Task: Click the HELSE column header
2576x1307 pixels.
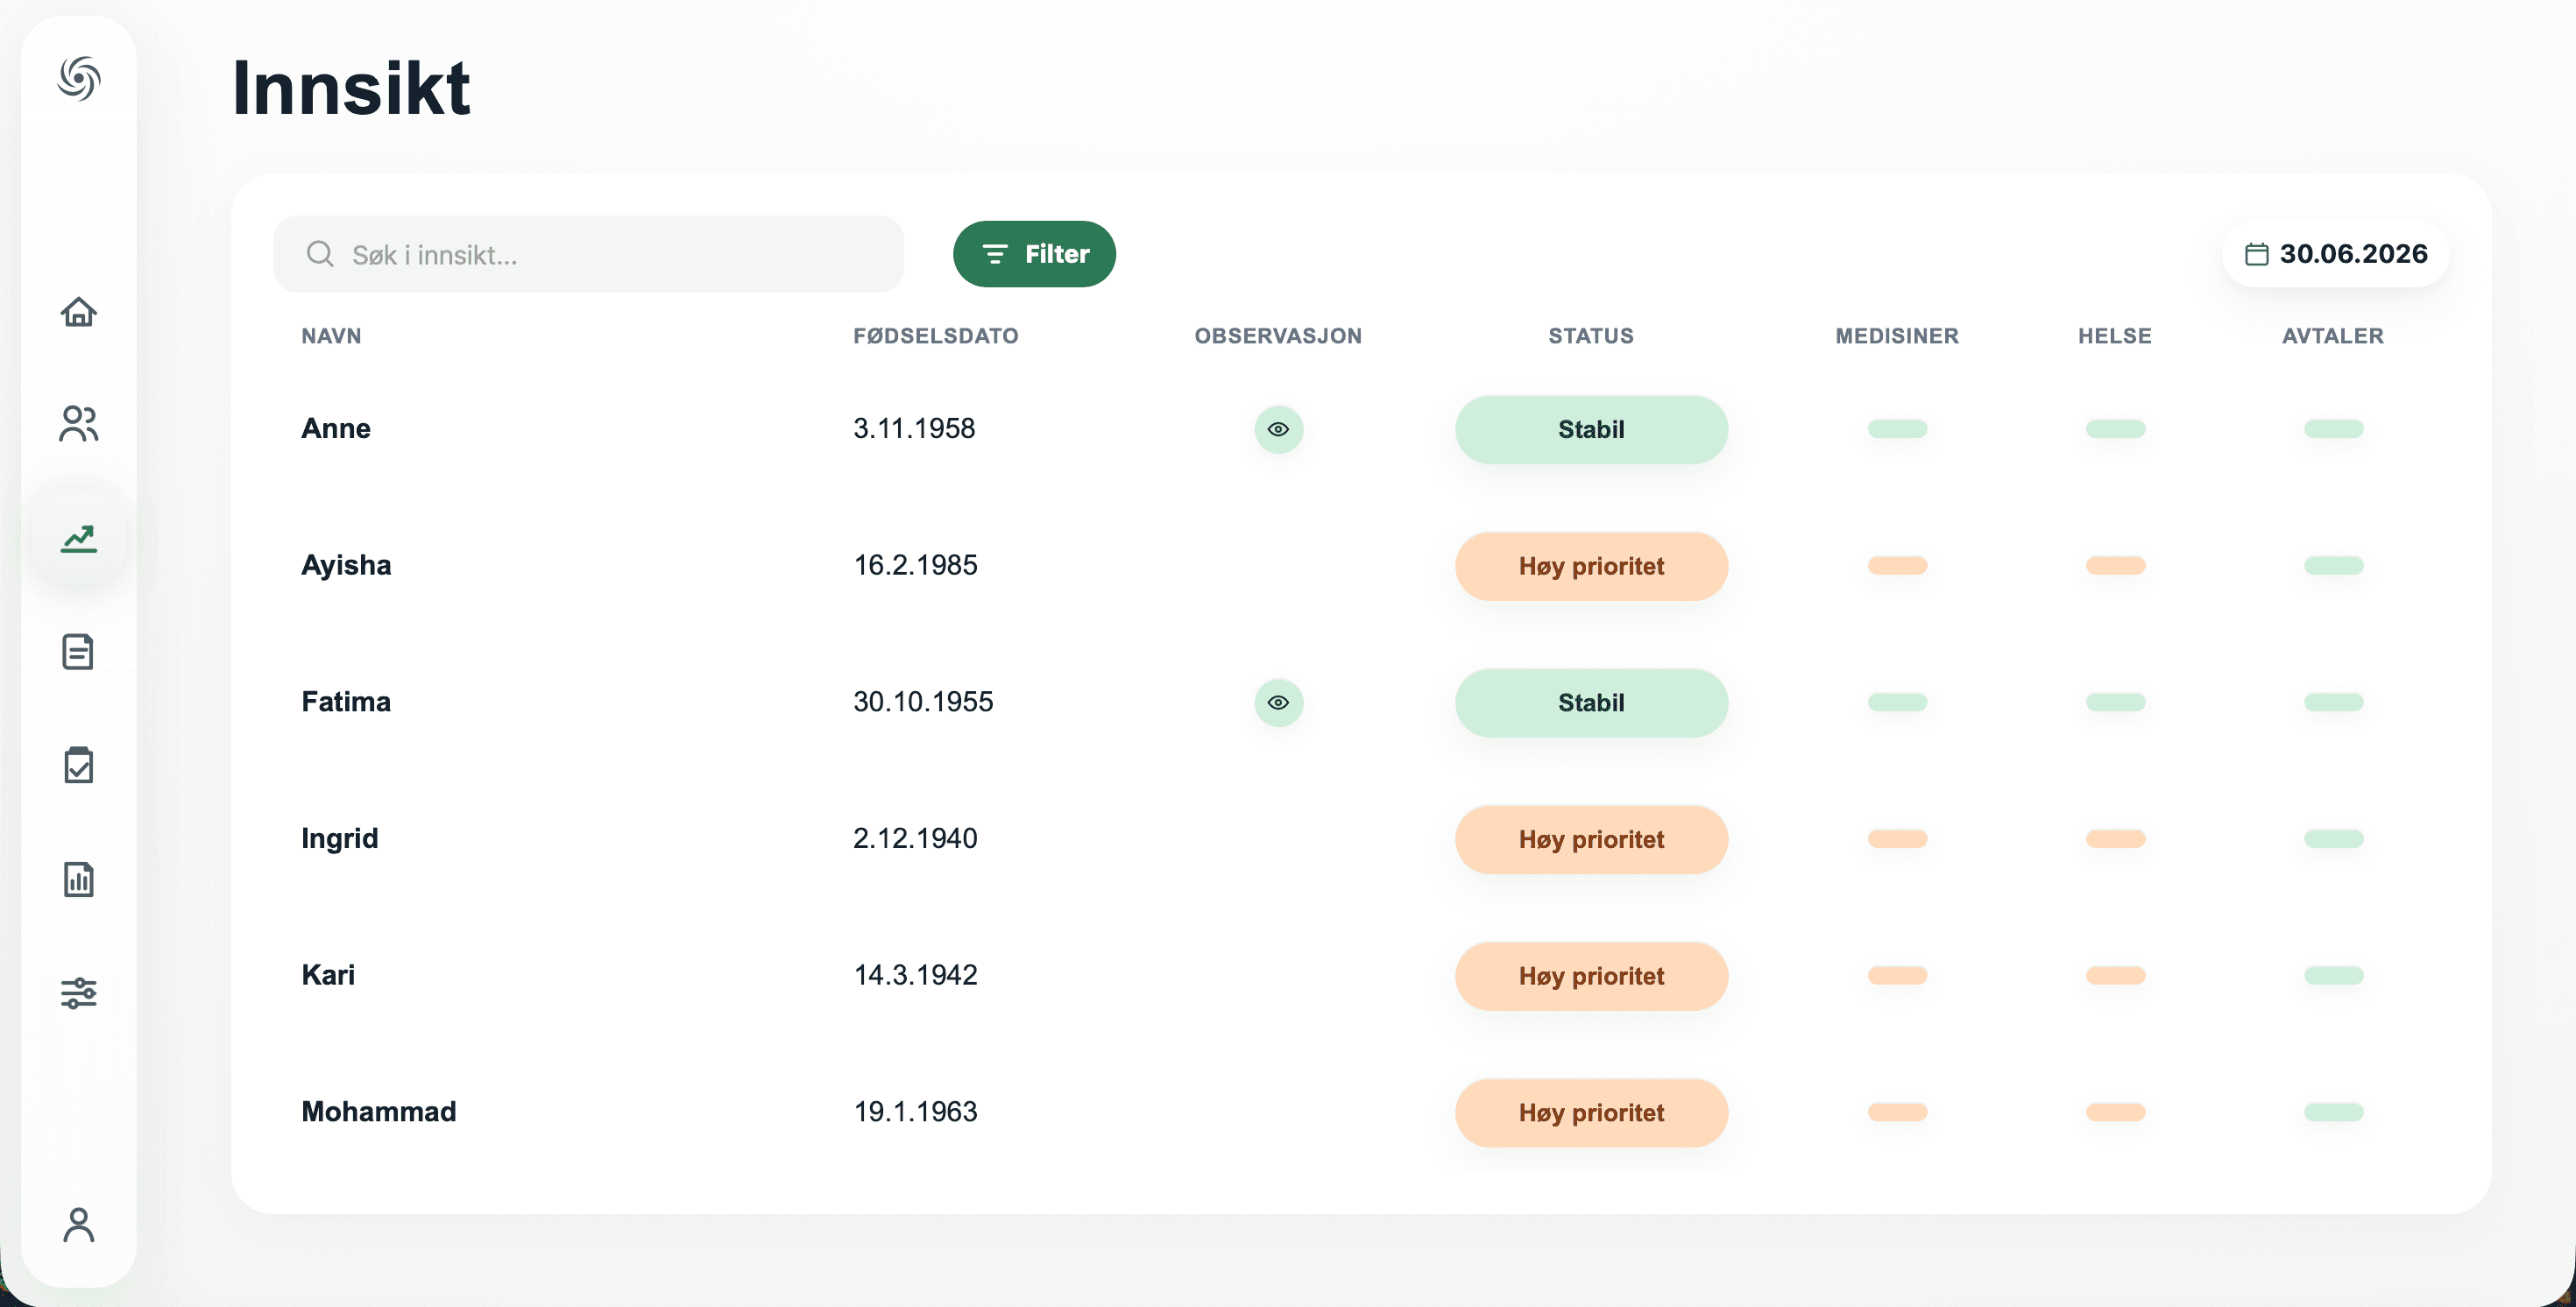Action: pyautogui.click(x=2115, y=336)
